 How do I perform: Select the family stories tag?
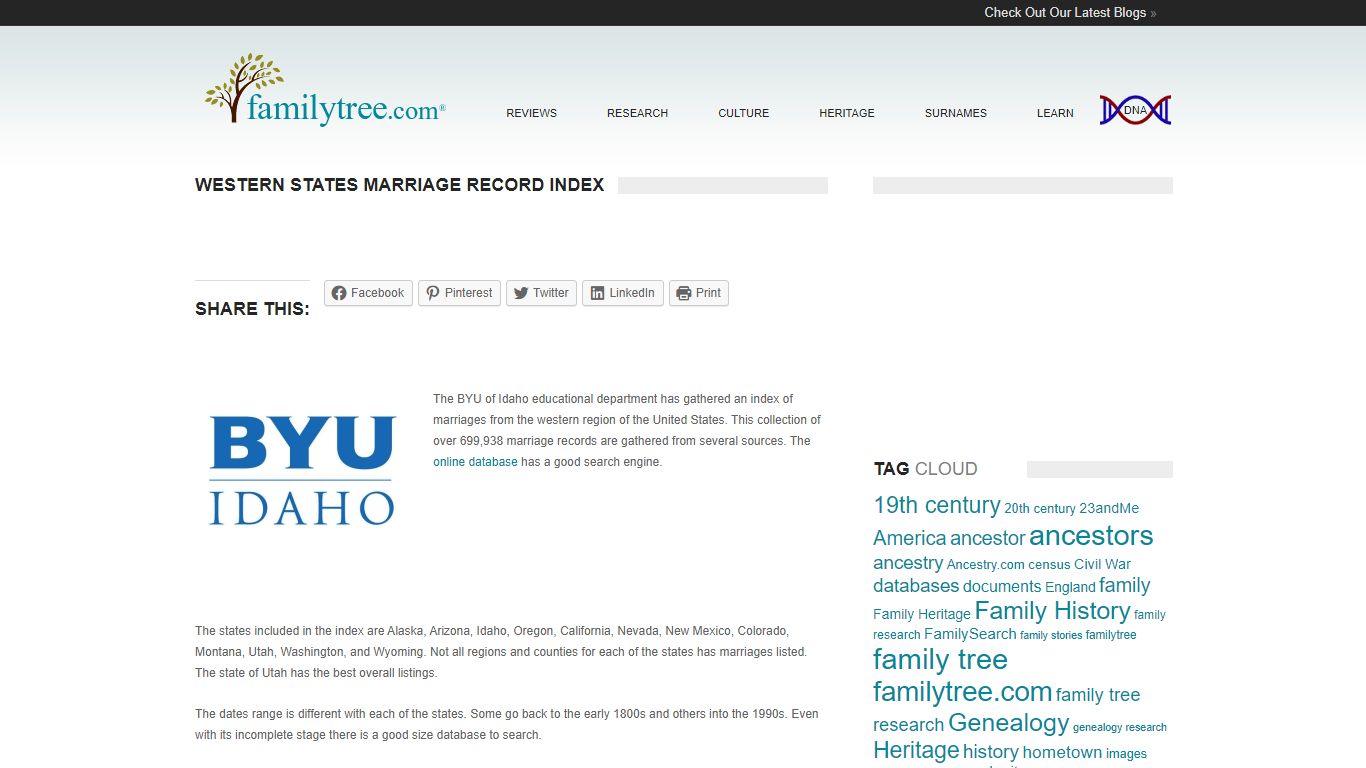pyautogui.click(x=1050, y=635)
